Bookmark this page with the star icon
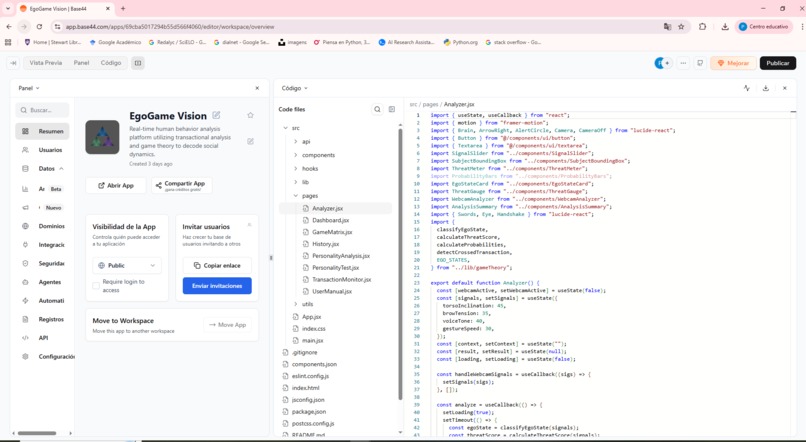This screenshot has height=442, width=806. pos(681,27)
